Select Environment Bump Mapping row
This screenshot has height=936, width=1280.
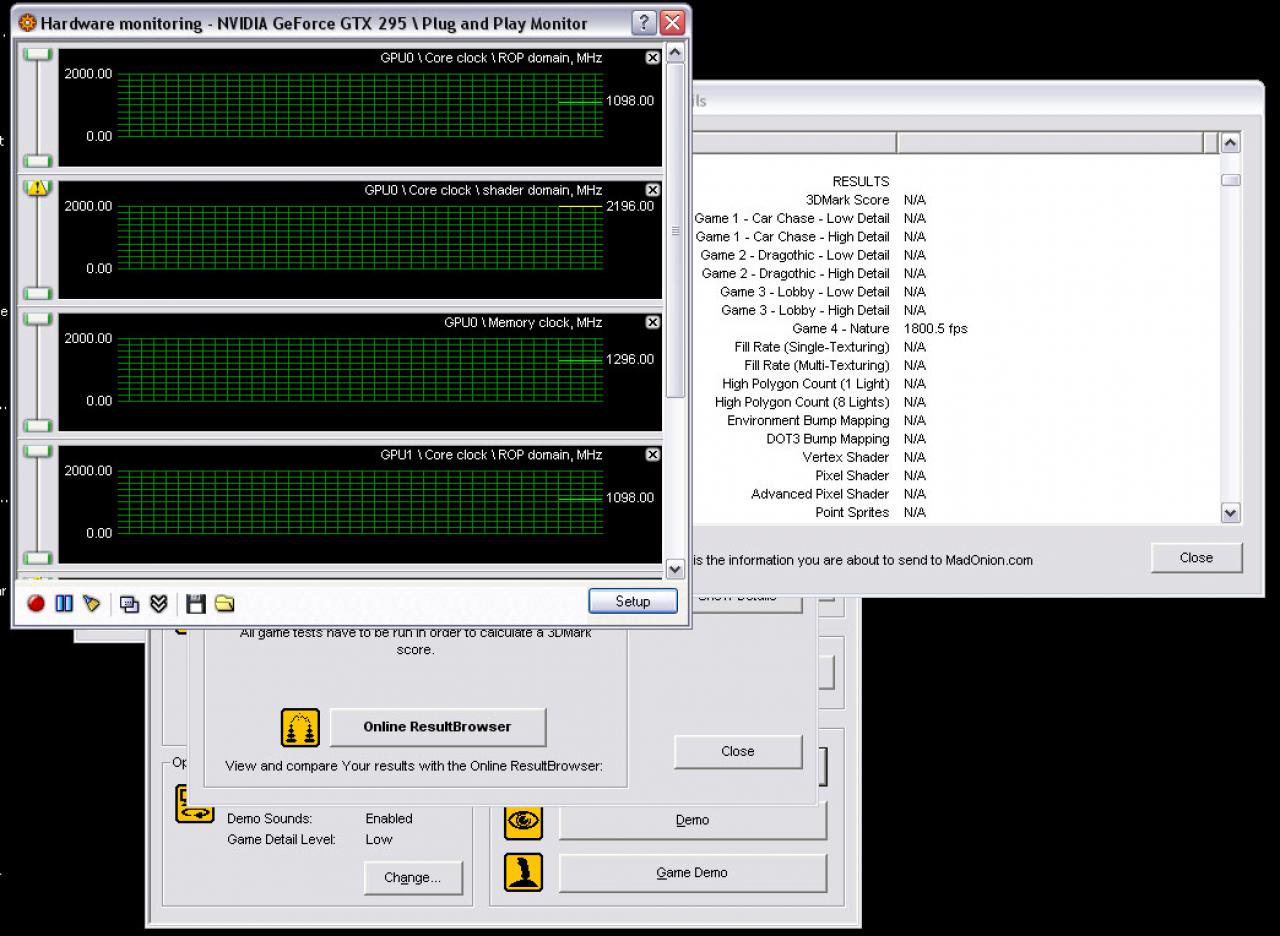click(955, 421)
